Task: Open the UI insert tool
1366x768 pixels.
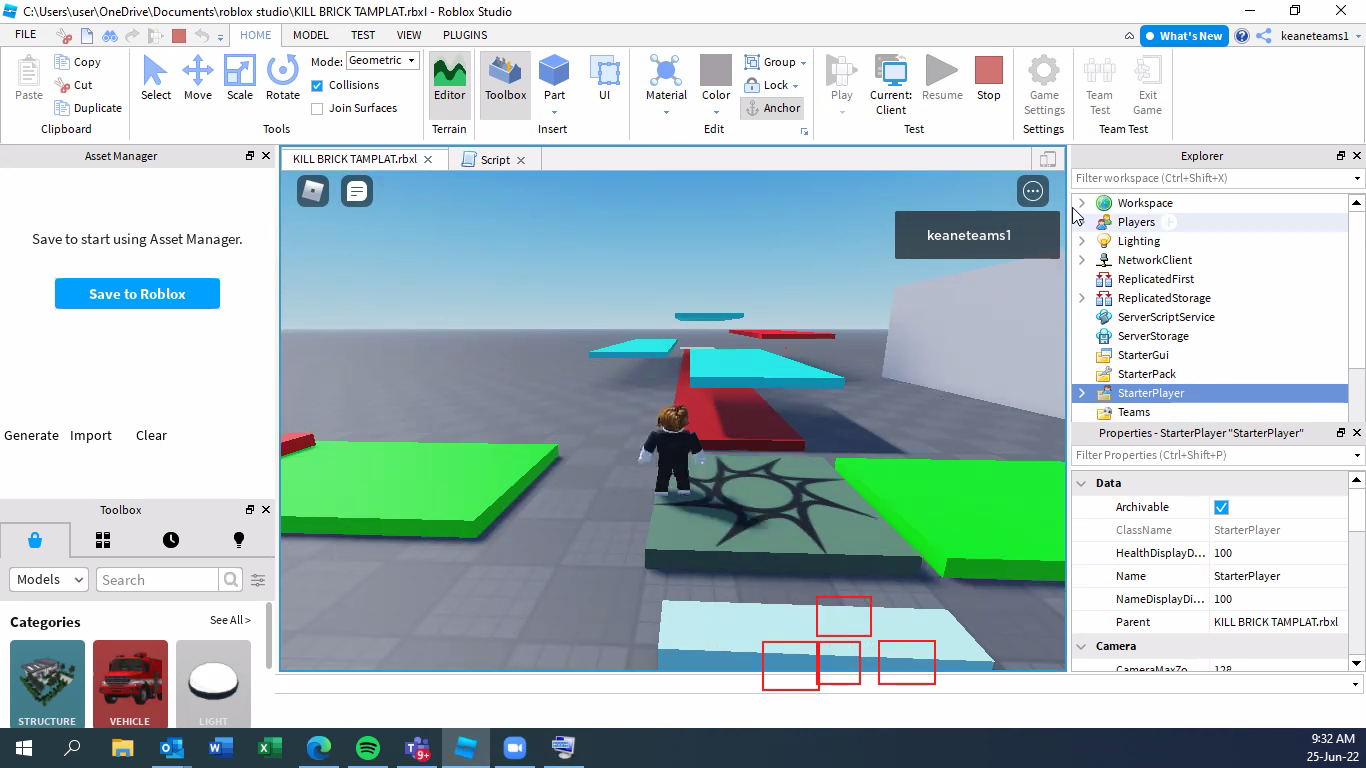Action: click(x=604, y=78)
